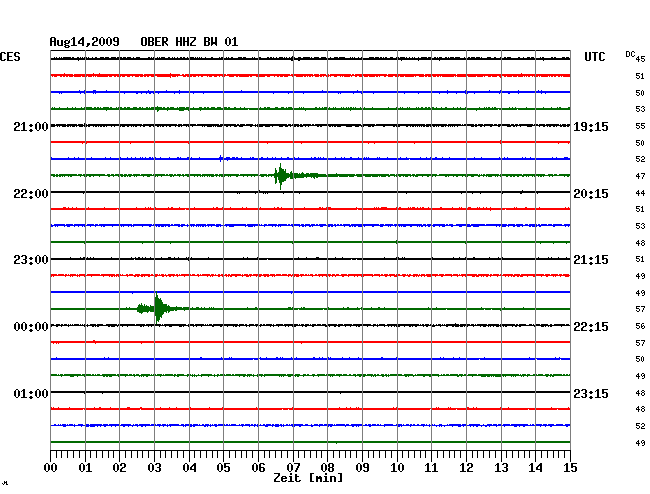
Task: Click the DC value 45
Action: click(640, 59)
